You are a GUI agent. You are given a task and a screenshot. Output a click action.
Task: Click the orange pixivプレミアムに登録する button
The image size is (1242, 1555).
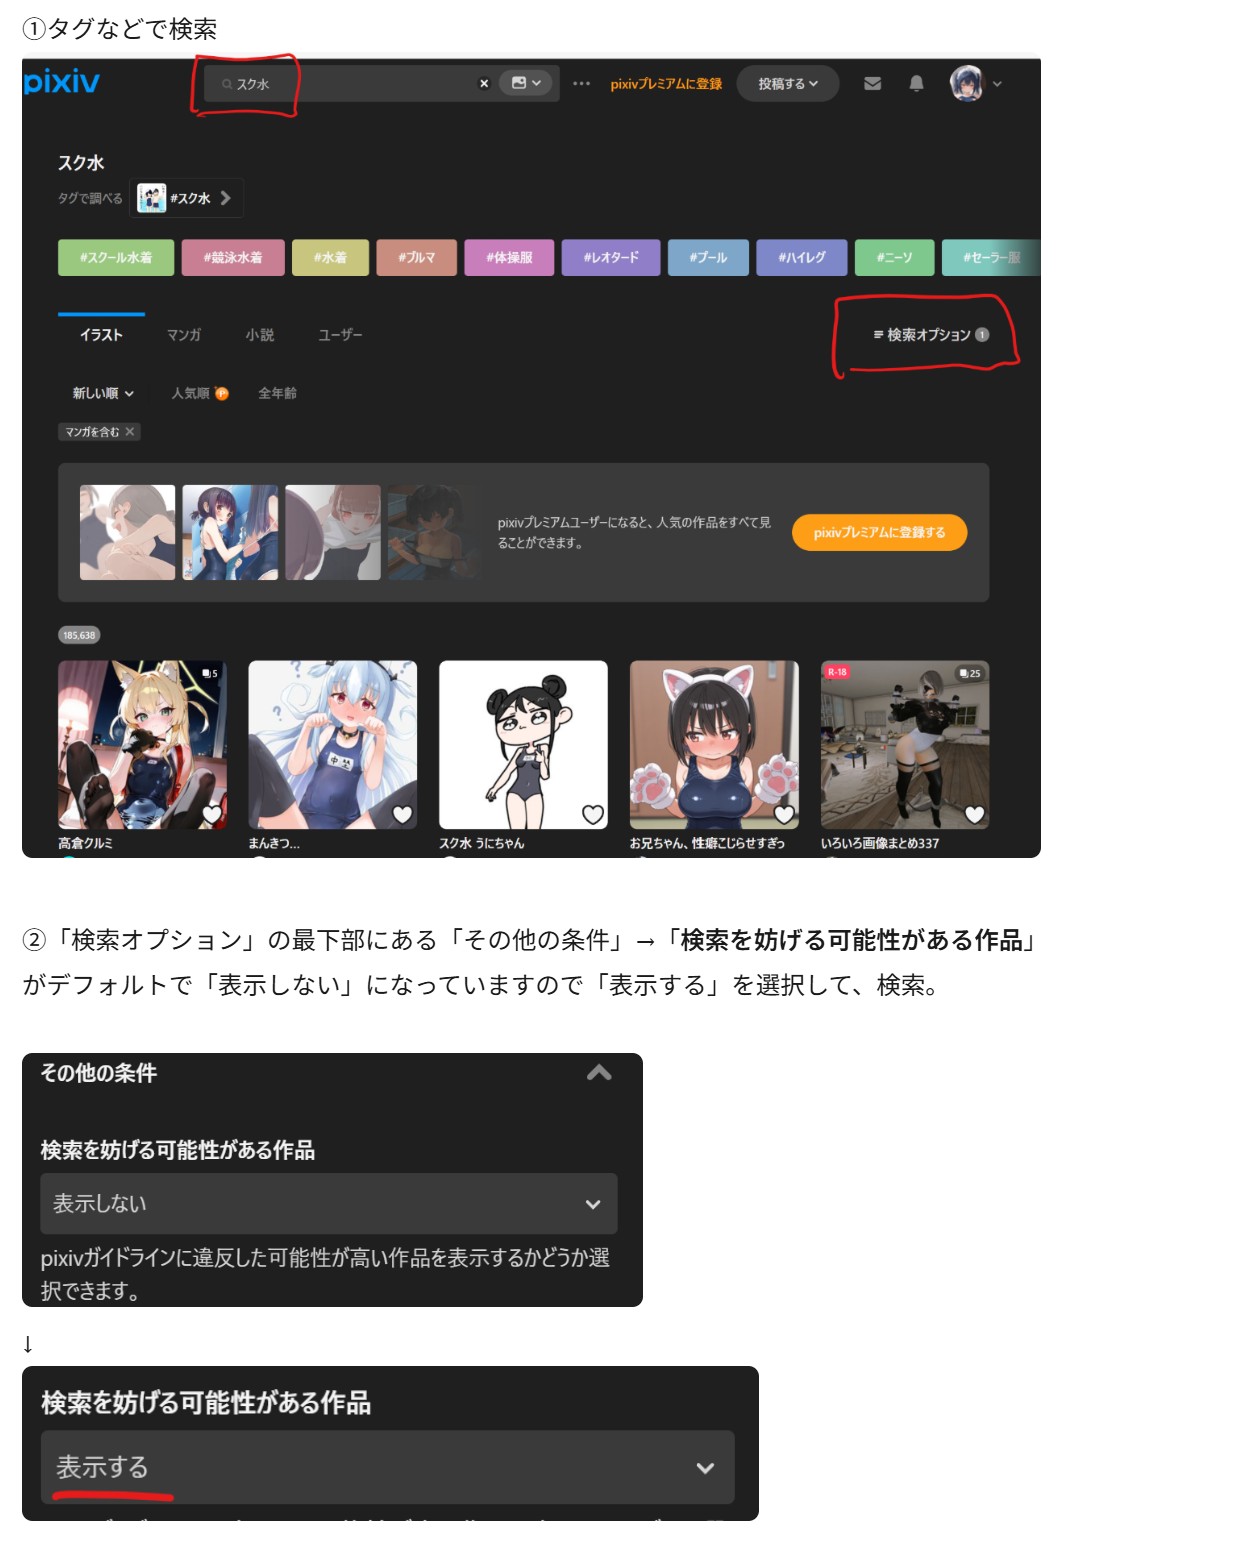(x=879, y=533)
